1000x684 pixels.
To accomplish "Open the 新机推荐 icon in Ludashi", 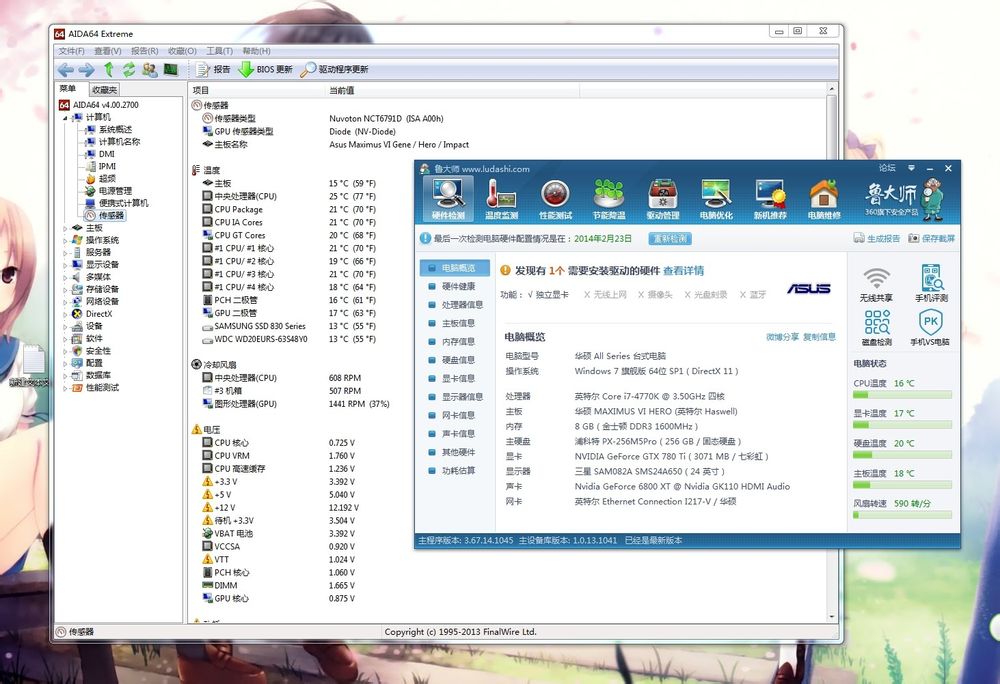I will click(770, 198).
